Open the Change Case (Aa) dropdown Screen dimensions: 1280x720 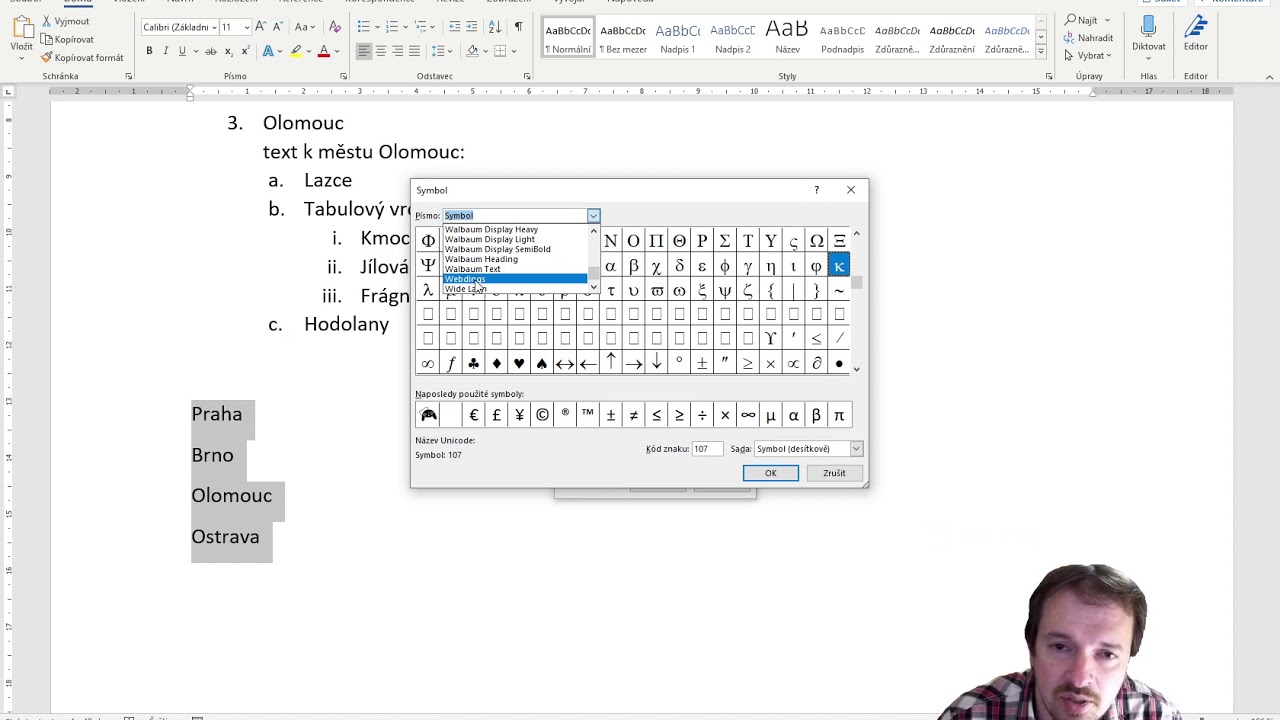coord(304,27)
